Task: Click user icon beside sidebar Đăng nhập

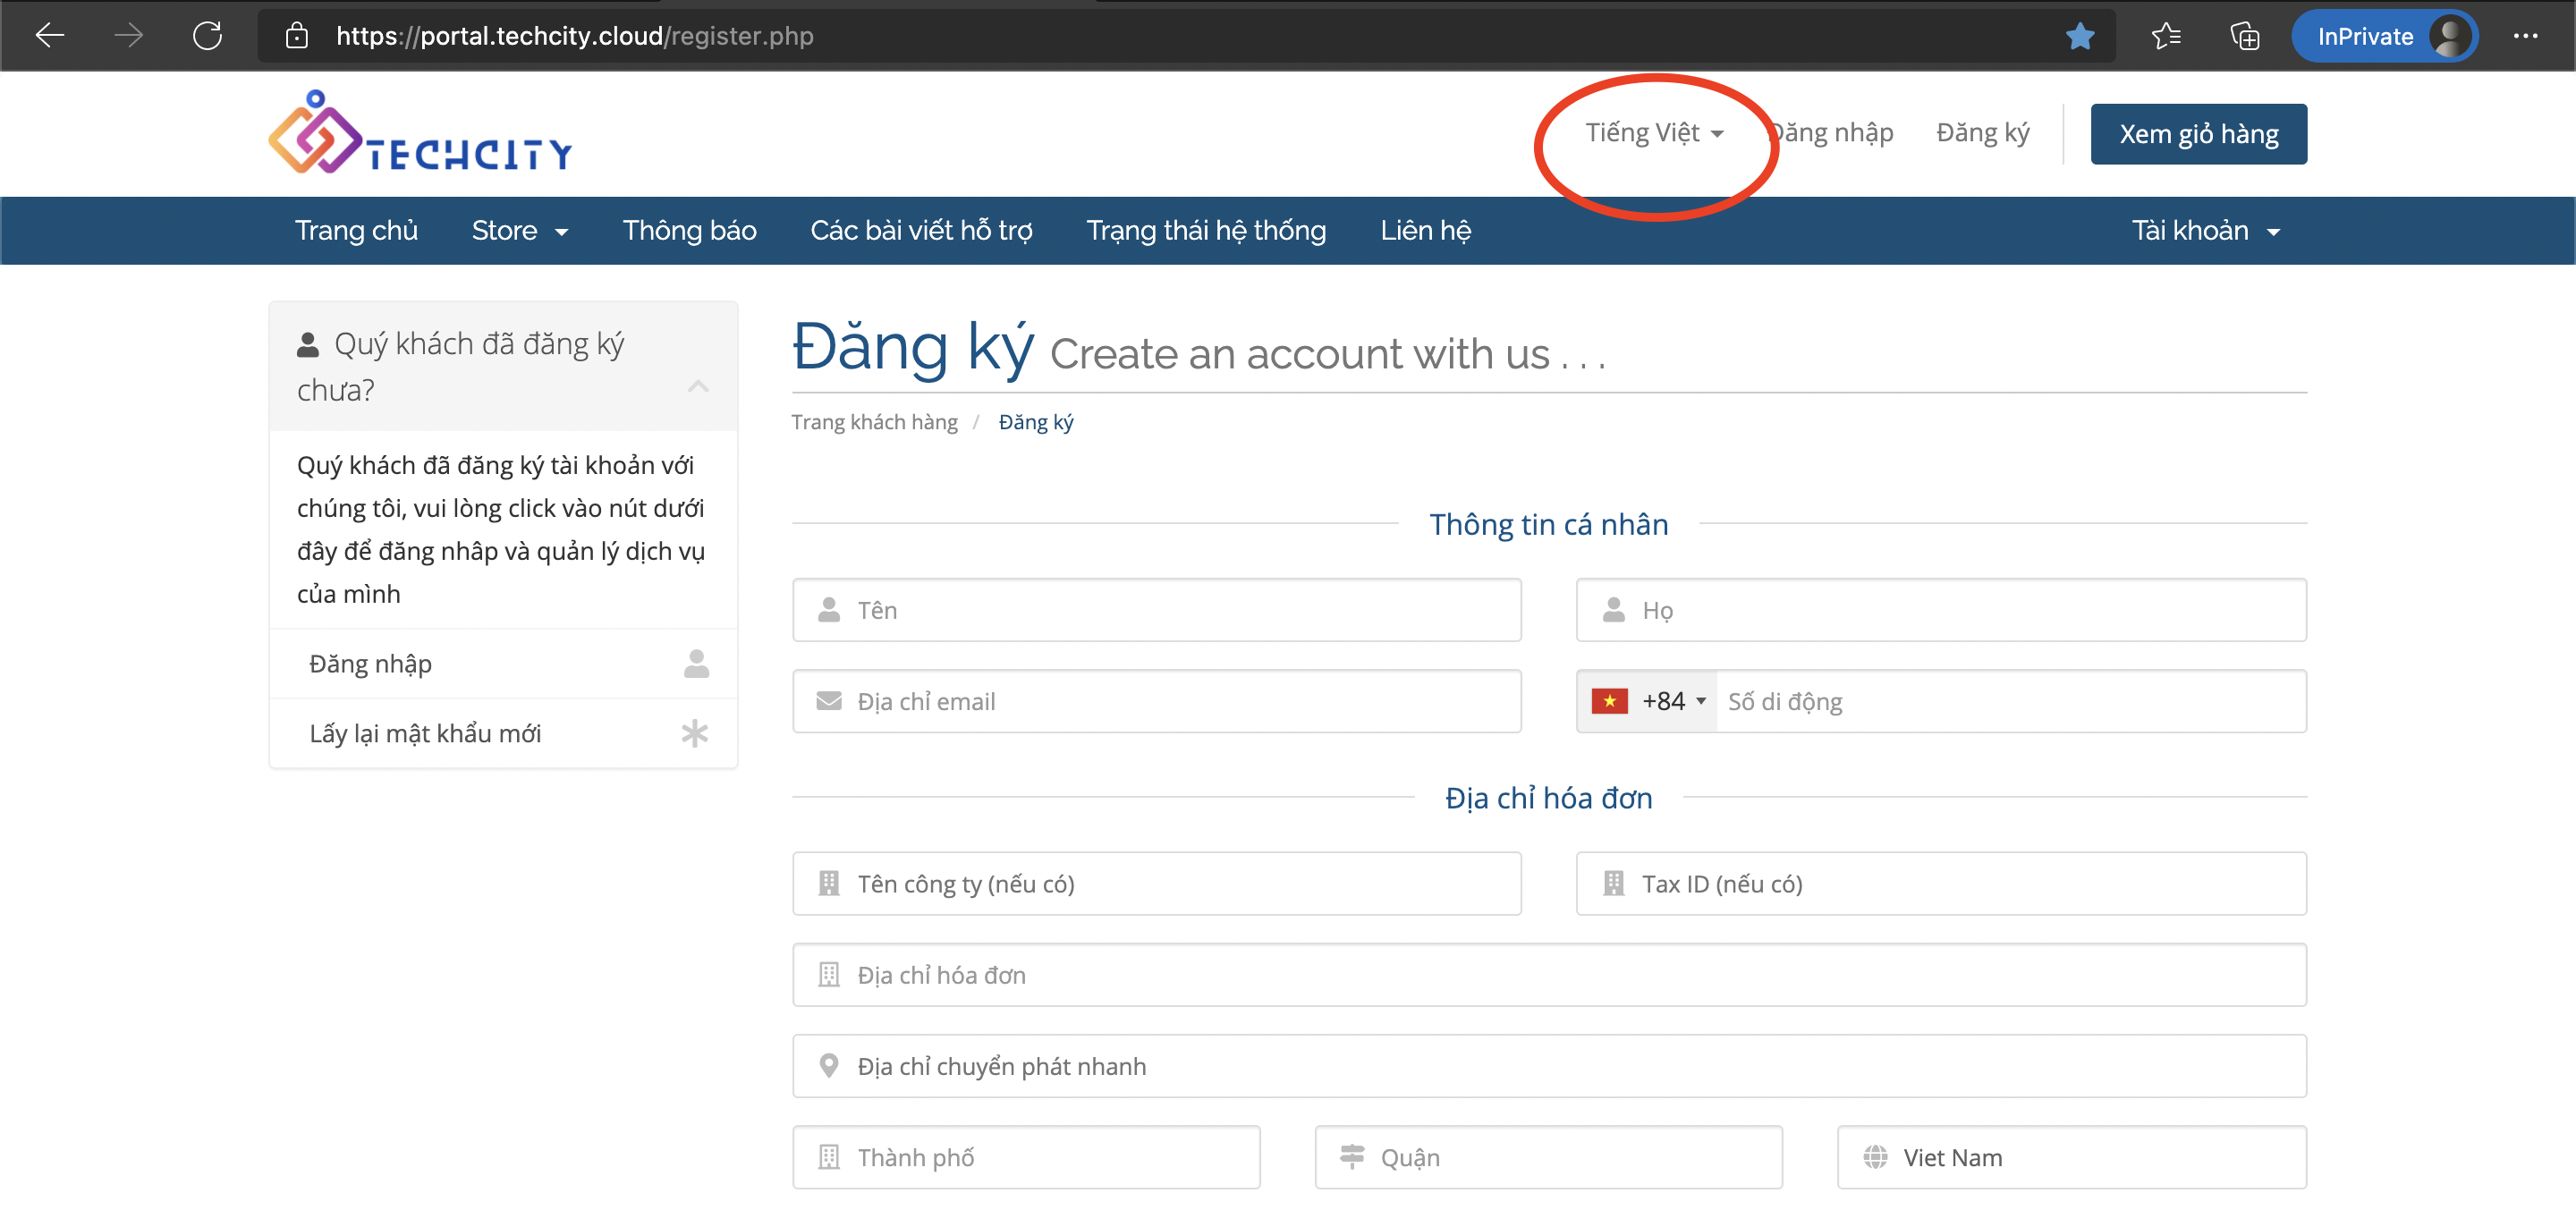Action: (696, 663)
